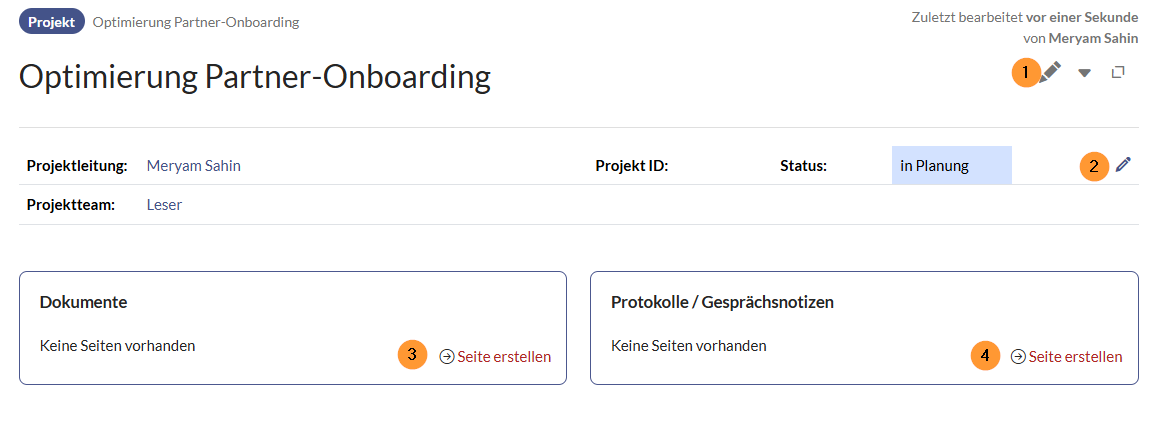This screenshot has width=1167, height=429.
Task: Click the last editor's name 'Meryam Sahin' at top right
Action: (1093, 38)
